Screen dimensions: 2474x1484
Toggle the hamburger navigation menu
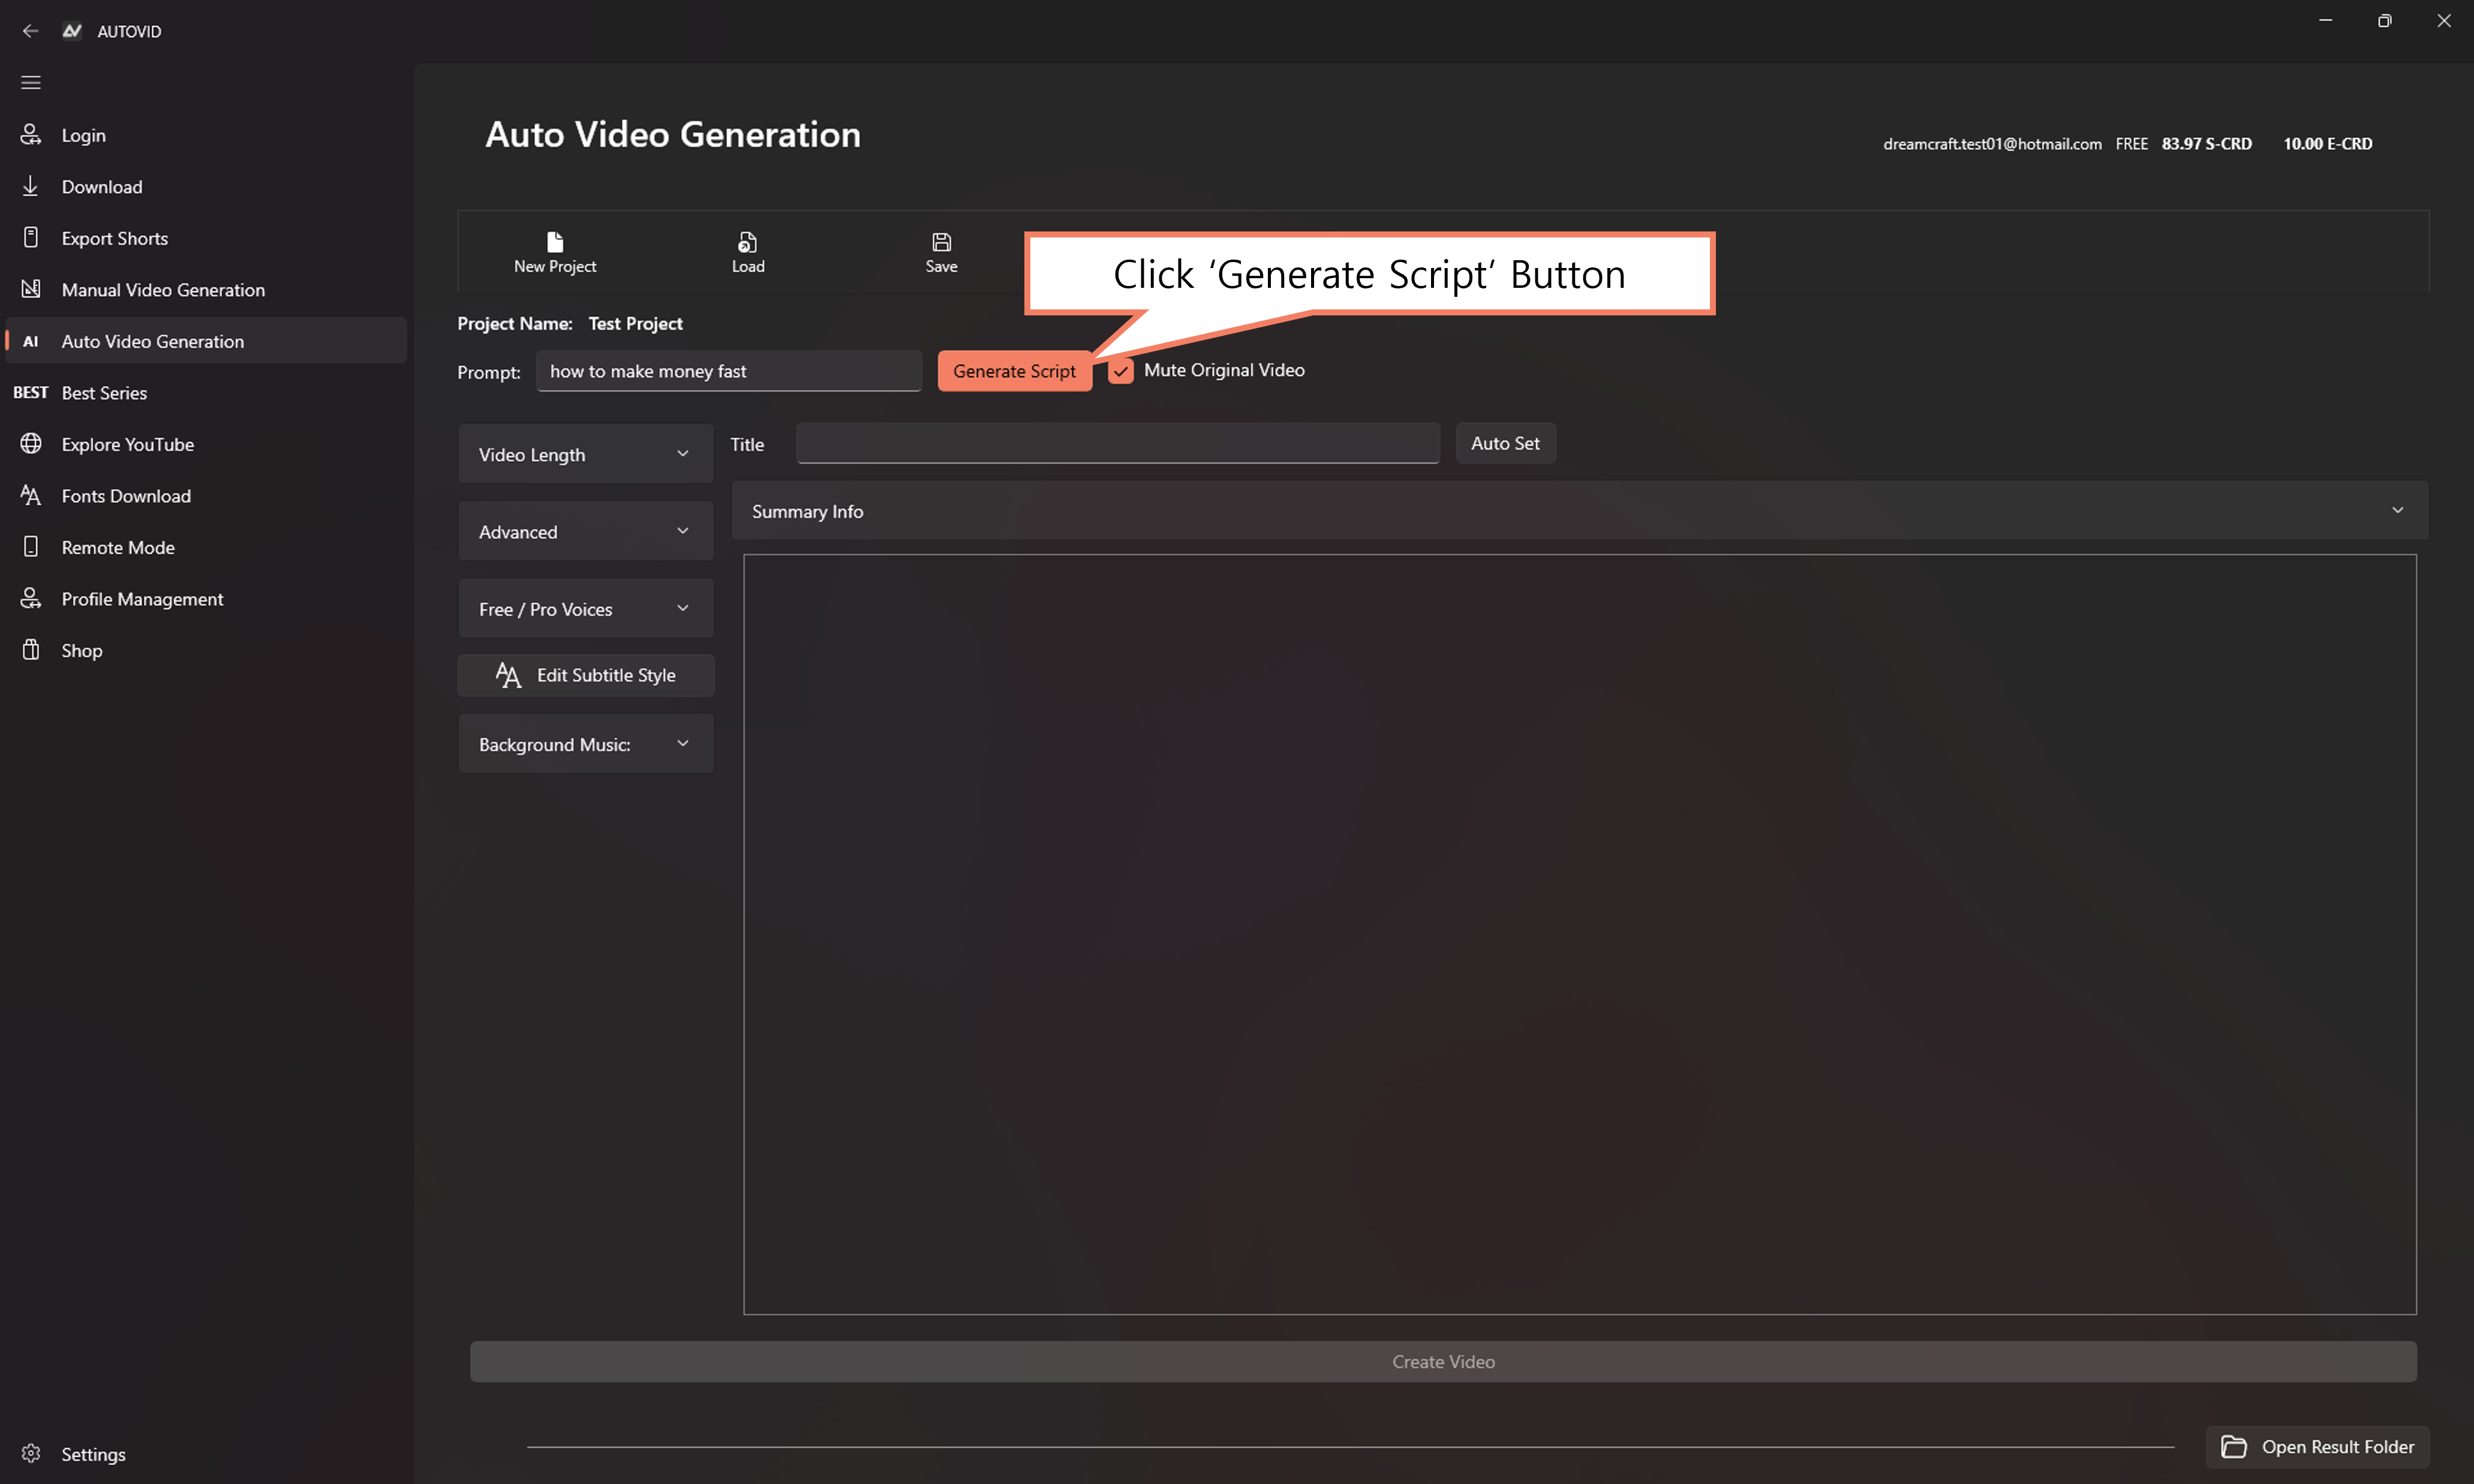[x=31, y=83]
